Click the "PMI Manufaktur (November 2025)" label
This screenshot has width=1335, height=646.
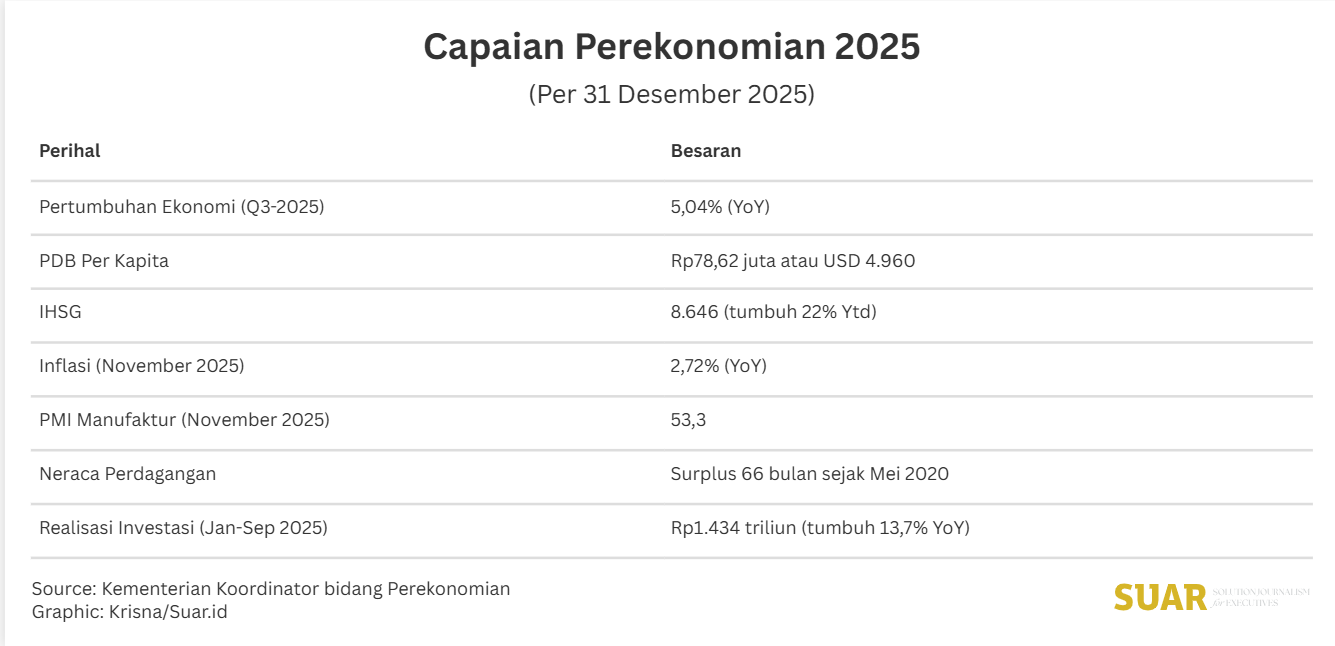pyautogui.click(x=184, y=420)
